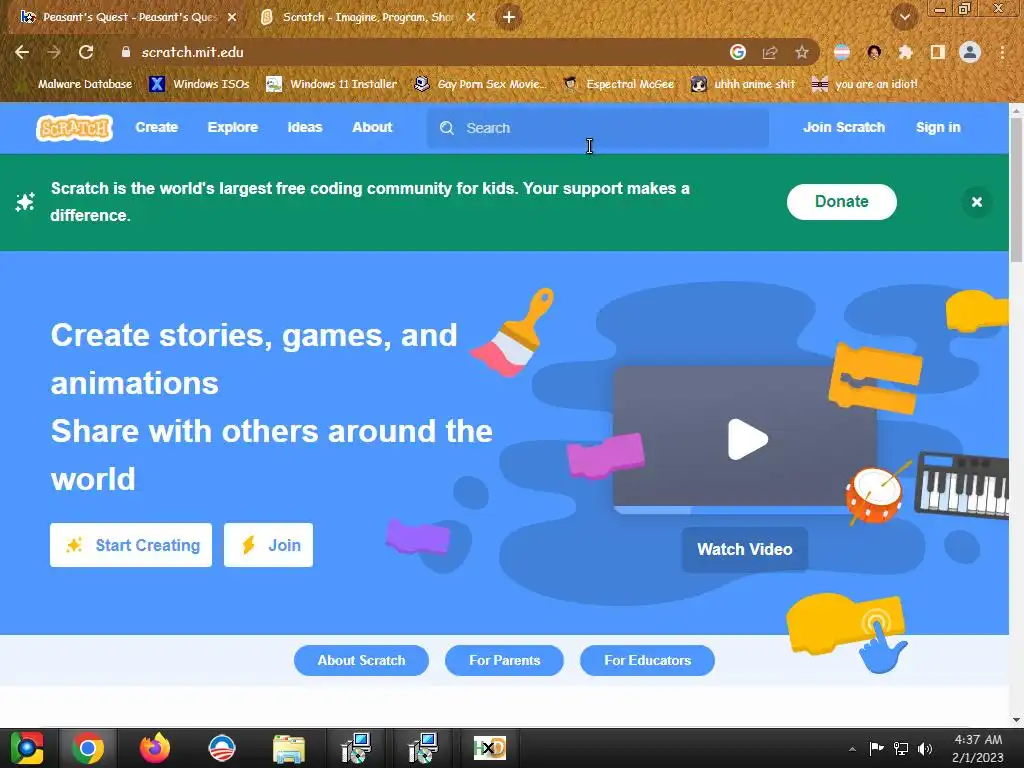Image resolution: width=1024 pixels, height=768 pixels.
Task: Click the Action Center flag icon
Action: click(876, 748)
